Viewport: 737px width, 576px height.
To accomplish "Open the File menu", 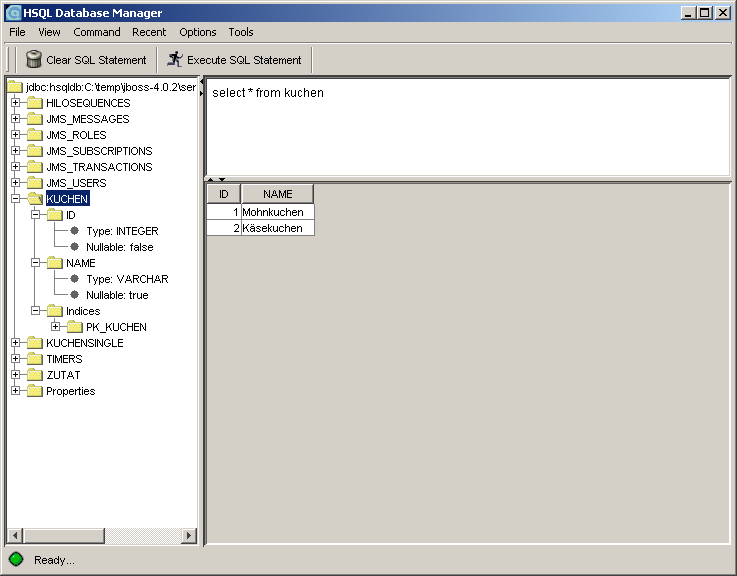I will pos(17,32).
